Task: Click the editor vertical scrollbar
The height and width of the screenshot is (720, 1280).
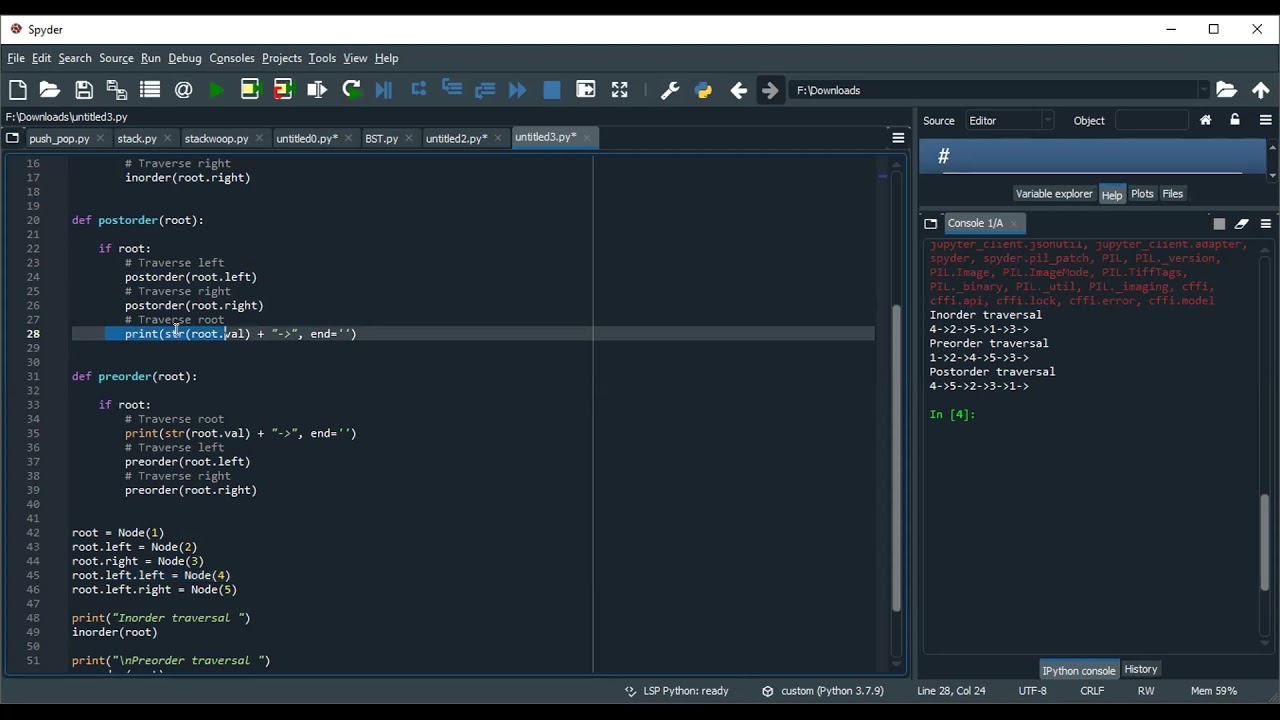Action: 896,460
